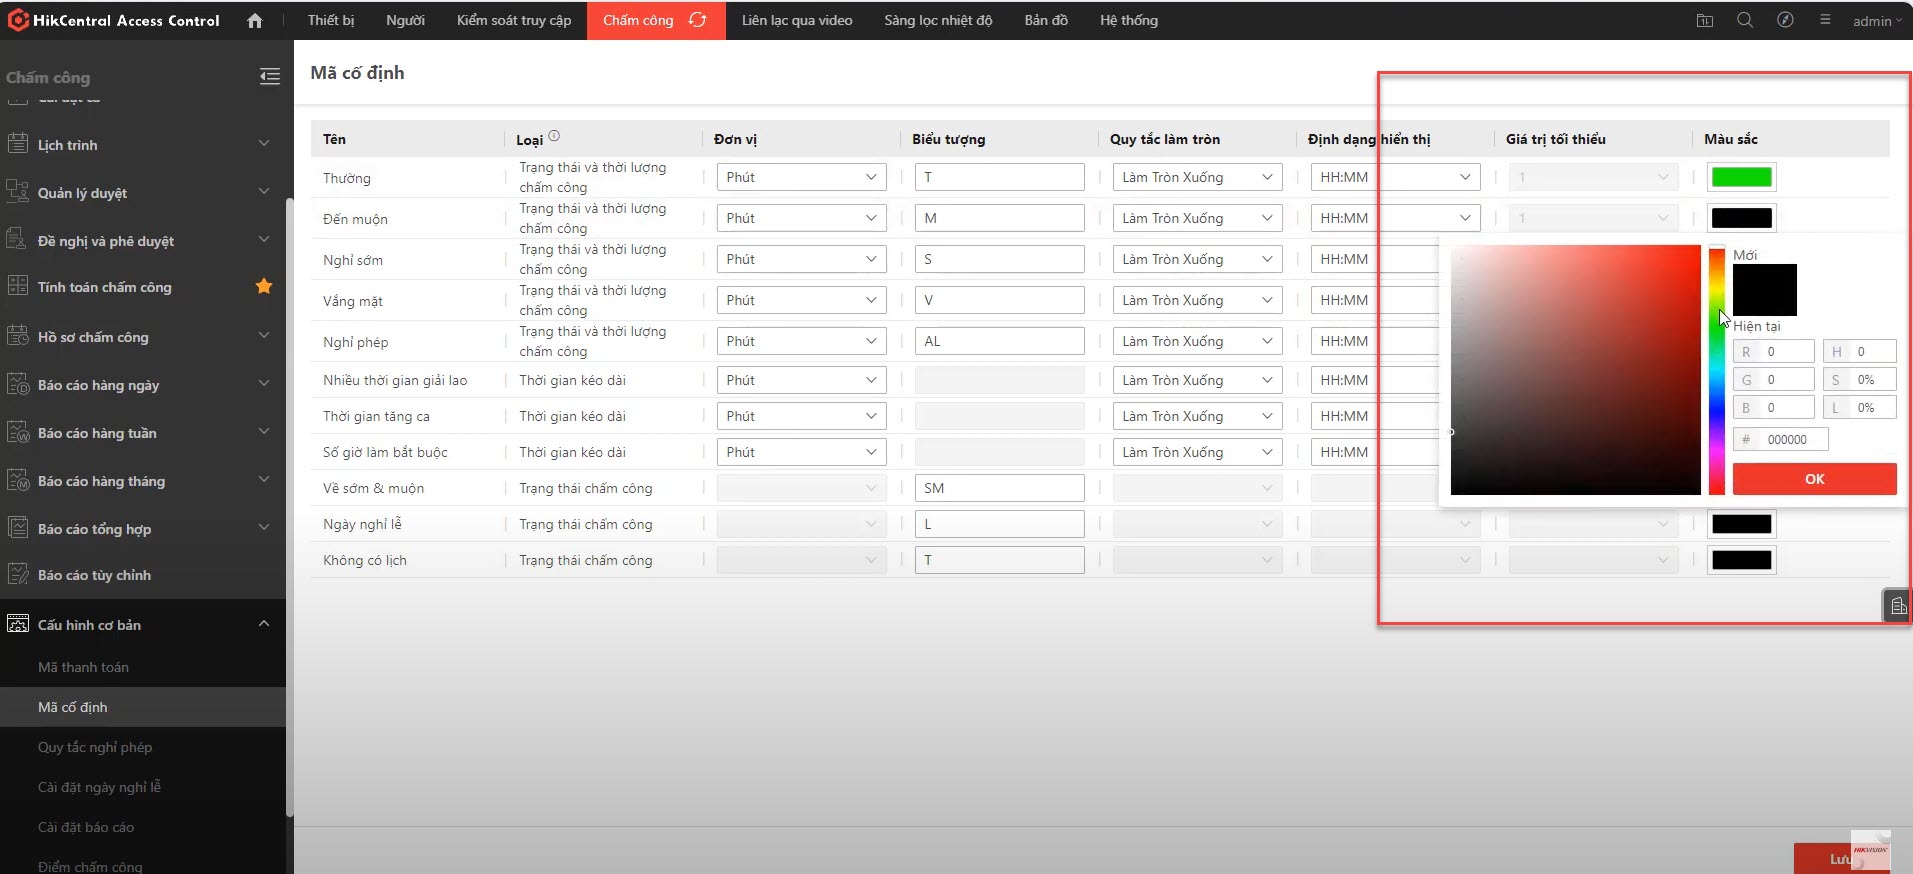Click the Home icon in the top bar

(x=255, y=21)
